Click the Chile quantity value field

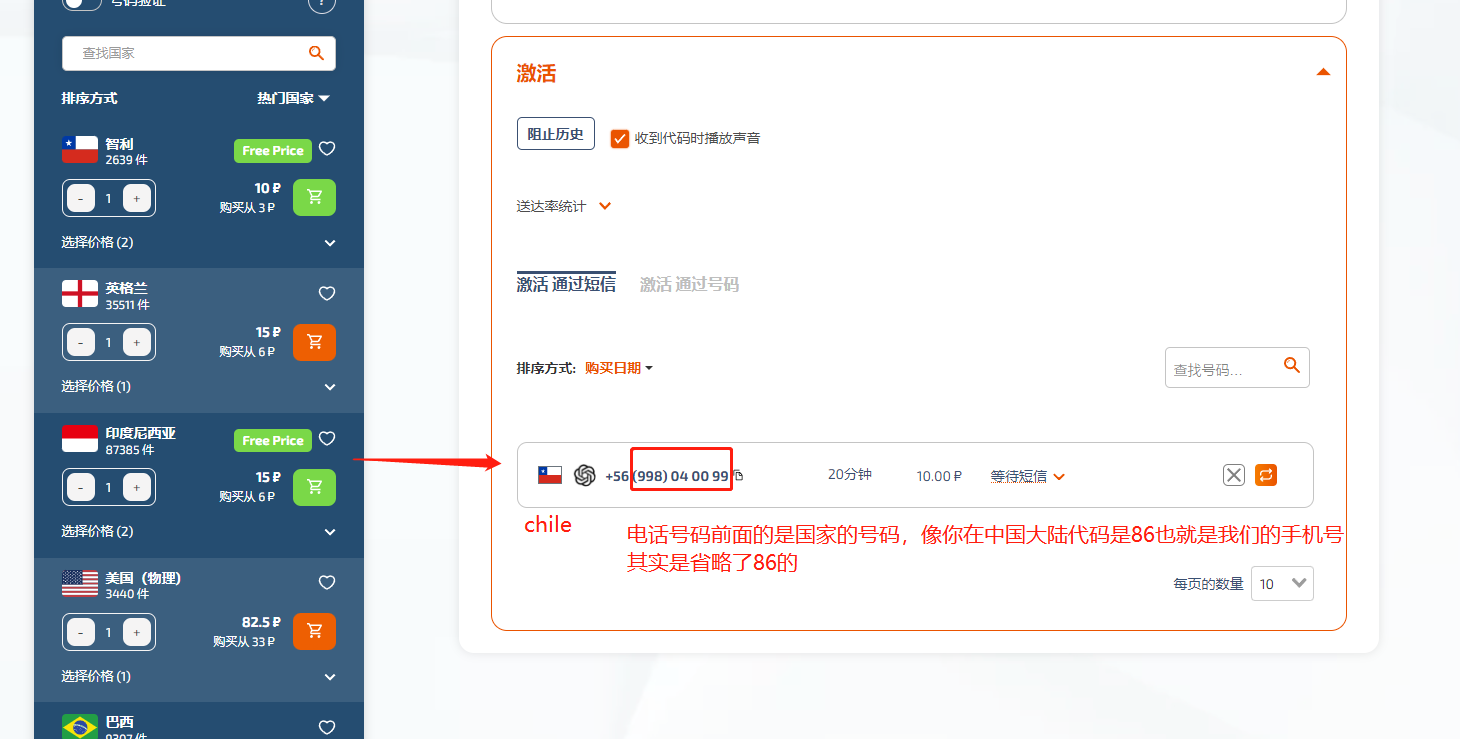pyautogui.click(x=109, y=198)
